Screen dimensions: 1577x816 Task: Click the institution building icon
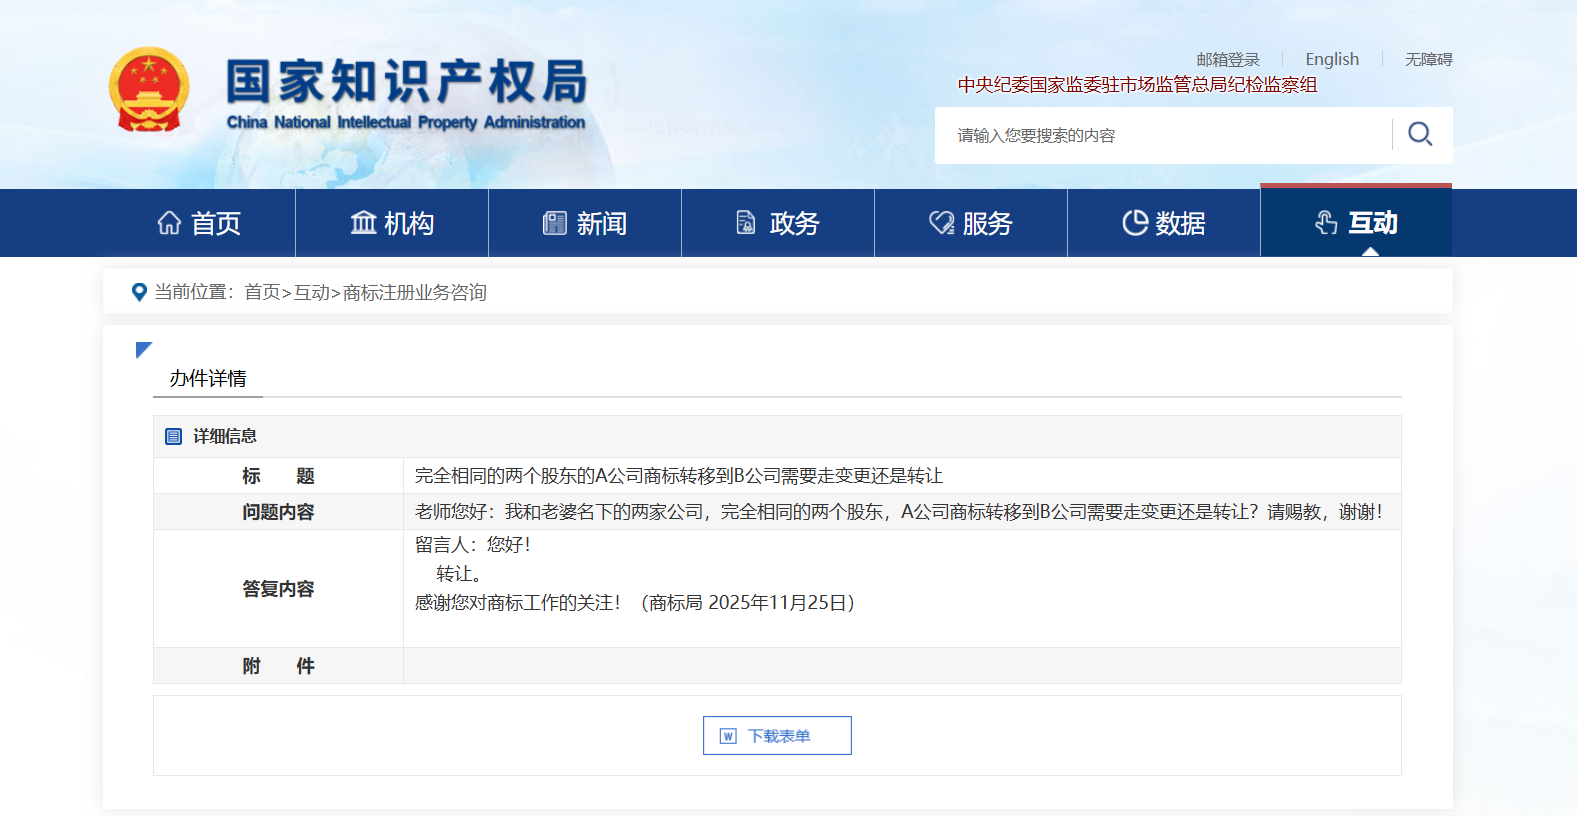[x=363, y=223]
